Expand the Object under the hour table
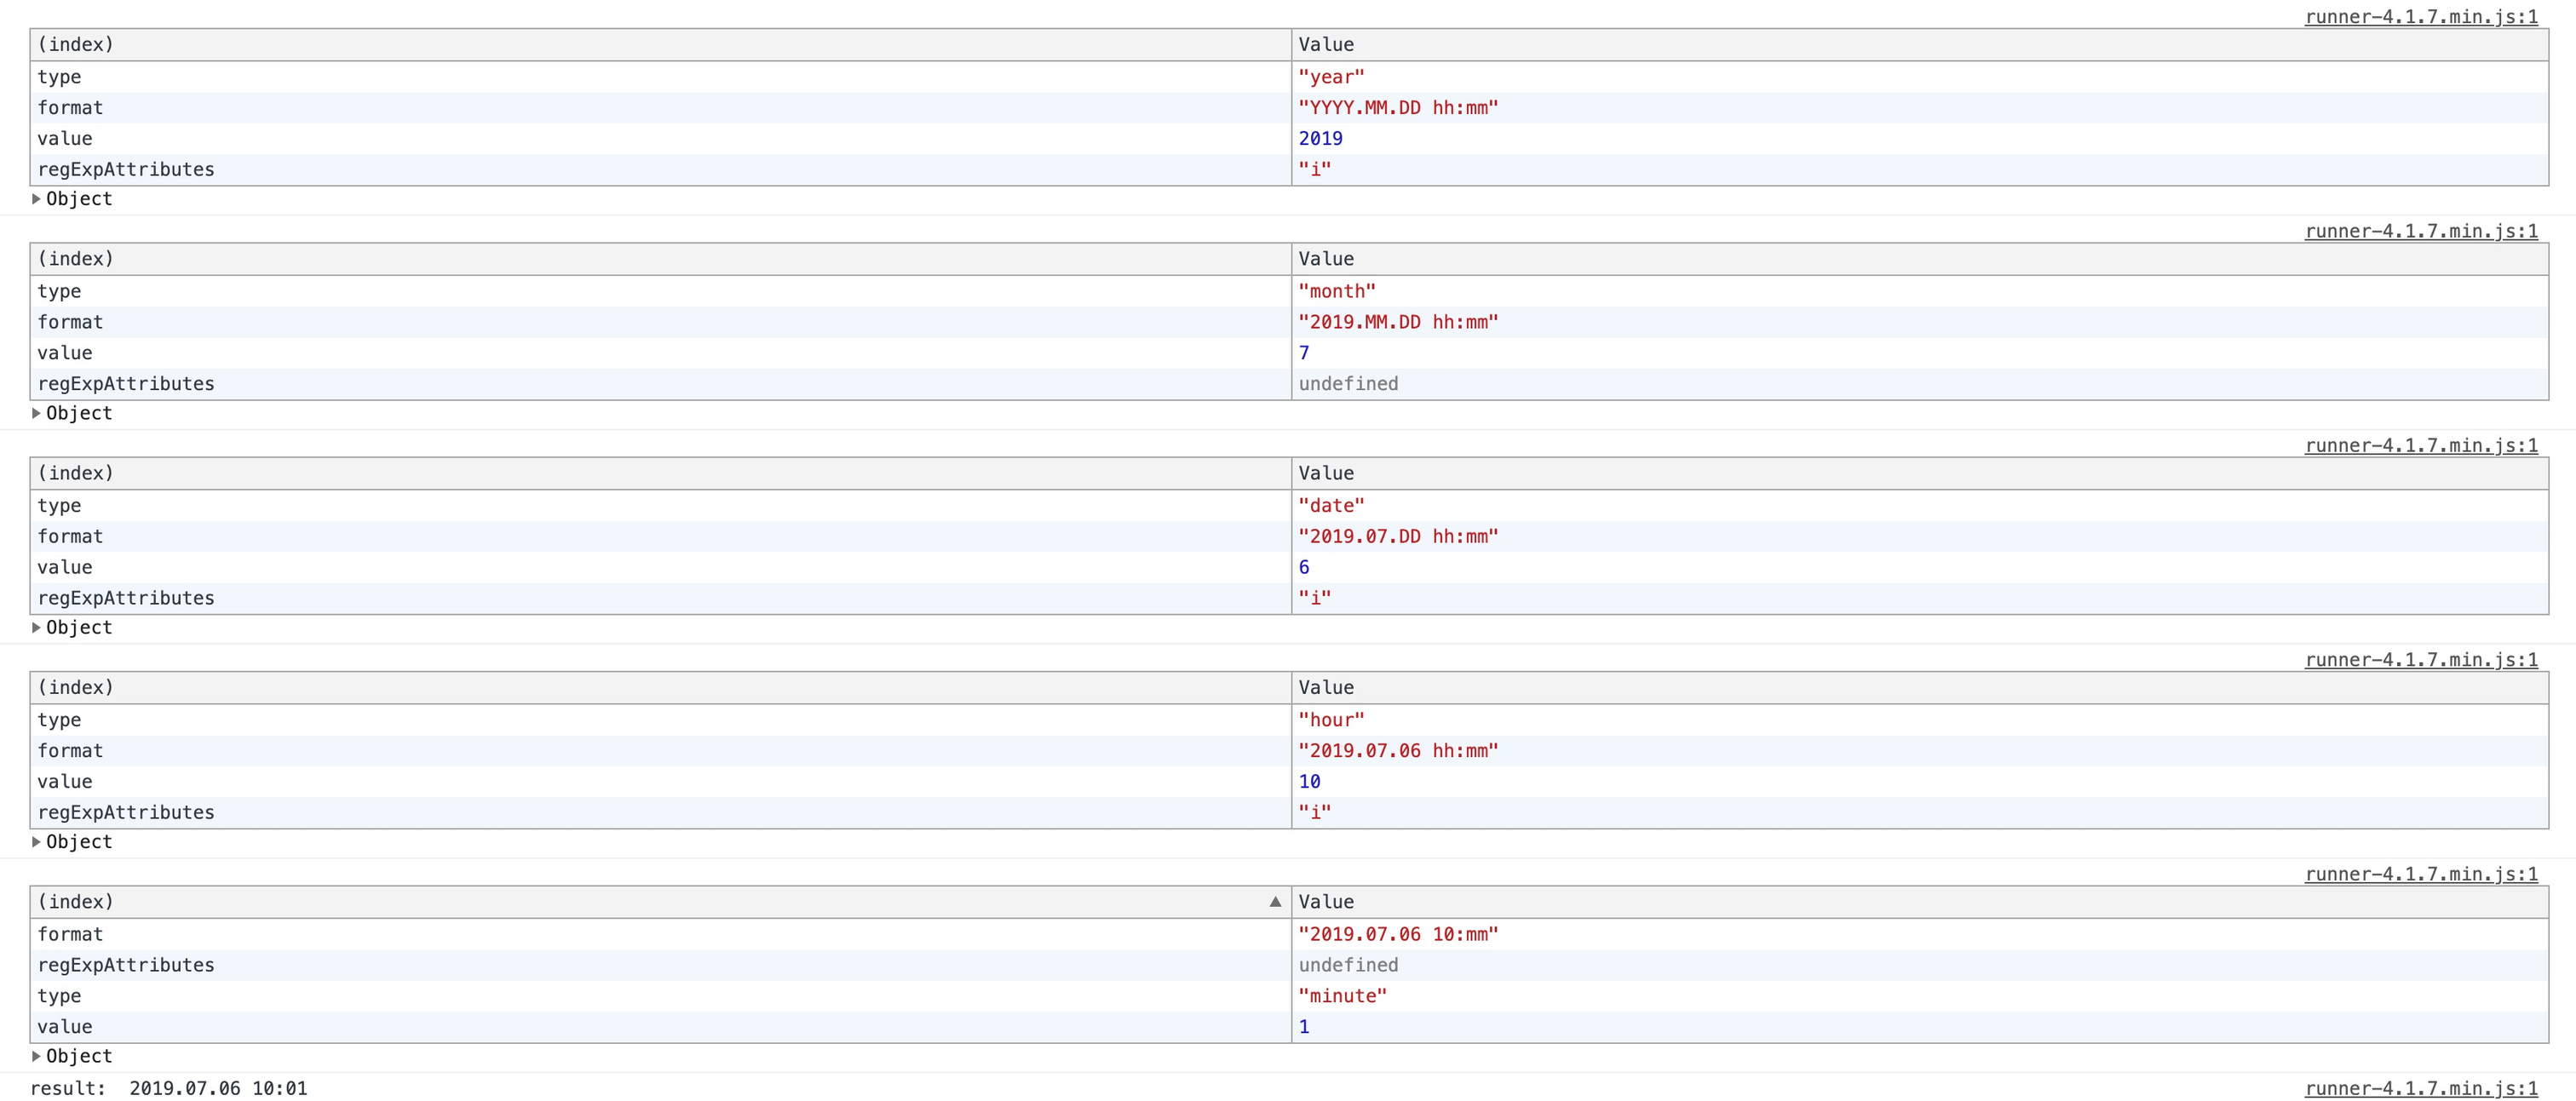The image size is (2576, 1101). coord(37,842)
